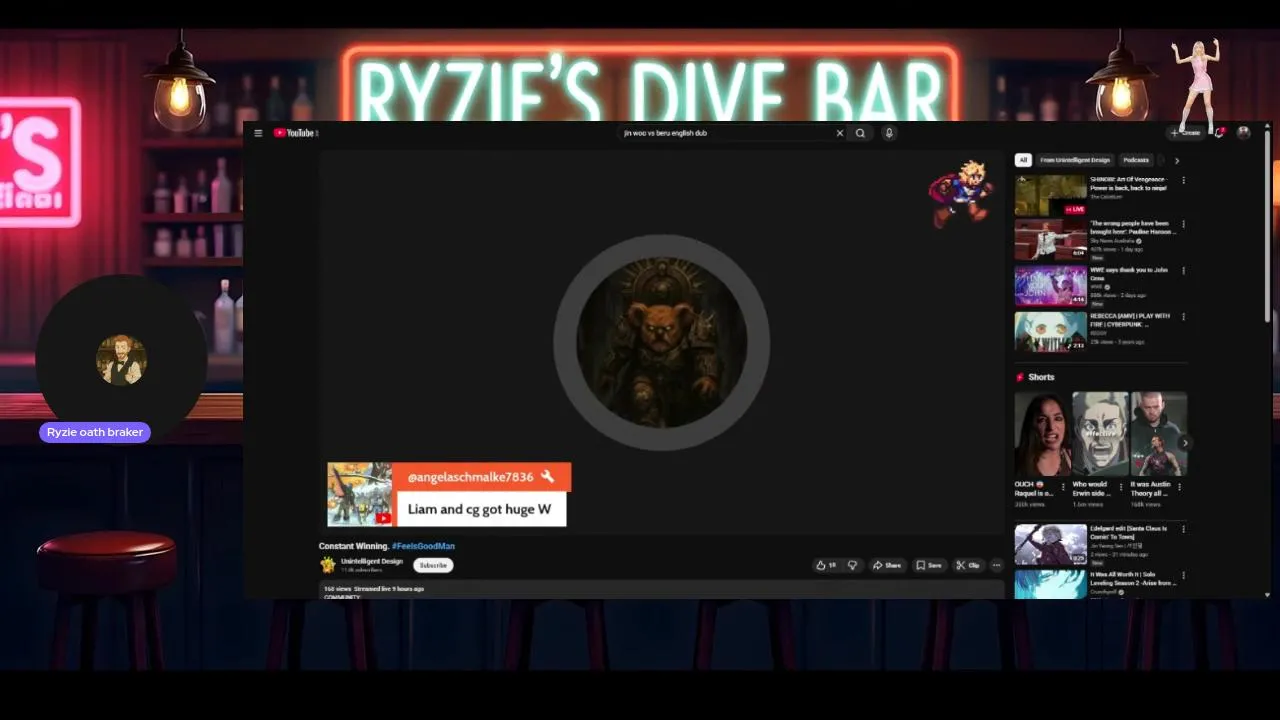
Task: Click the Ryzie oath braker name label
Action: [x=95, y=432]
